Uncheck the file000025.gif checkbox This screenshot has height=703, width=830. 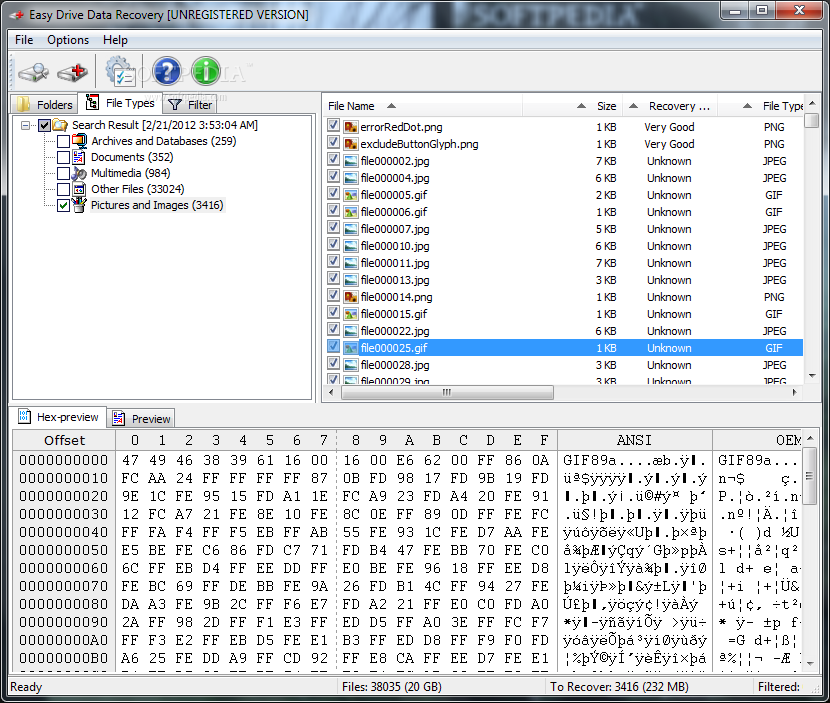pos(333,346)
